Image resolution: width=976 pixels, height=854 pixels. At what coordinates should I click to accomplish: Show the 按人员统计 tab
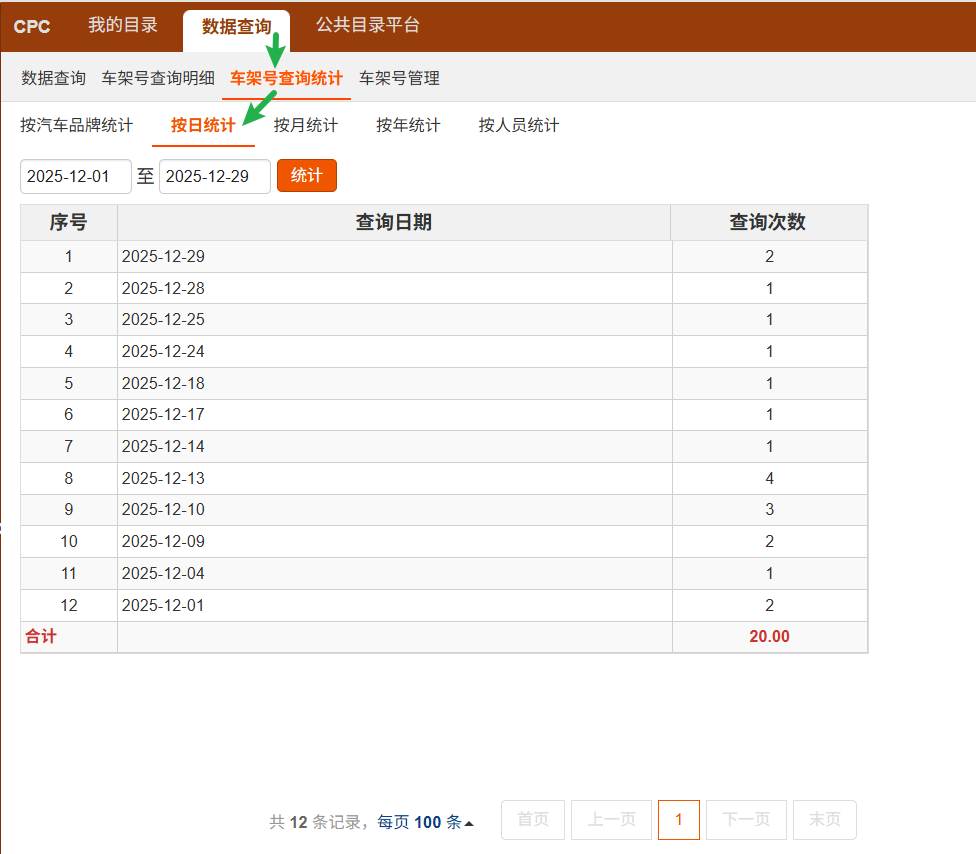pyautogui.click(x=519, y=125)
